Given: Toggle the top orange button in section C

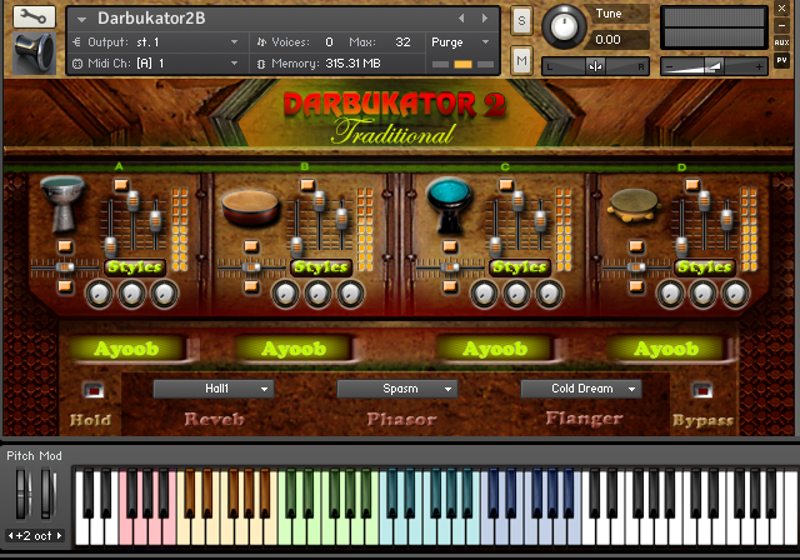Looking at the screenshot, I should coord(506,185).
